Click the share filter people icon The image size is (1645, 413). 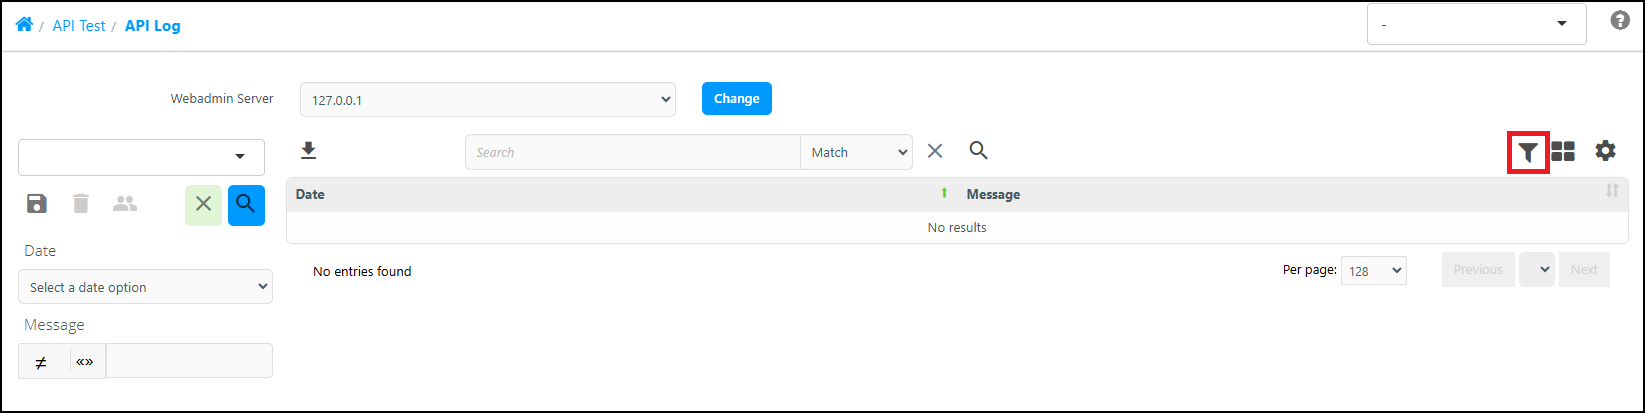coord(125,204)
